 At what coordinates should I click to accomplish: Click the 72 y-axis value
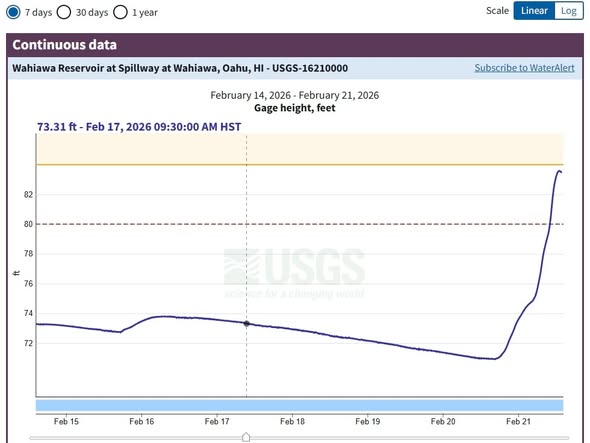point(28,343)
